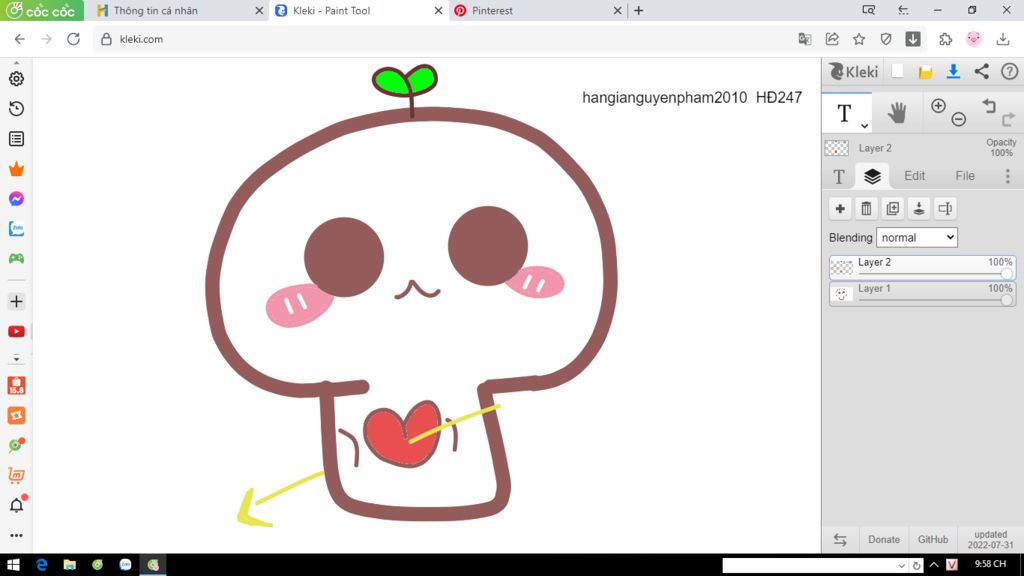Click the Cốc Cốc browser menu logo

40,10
